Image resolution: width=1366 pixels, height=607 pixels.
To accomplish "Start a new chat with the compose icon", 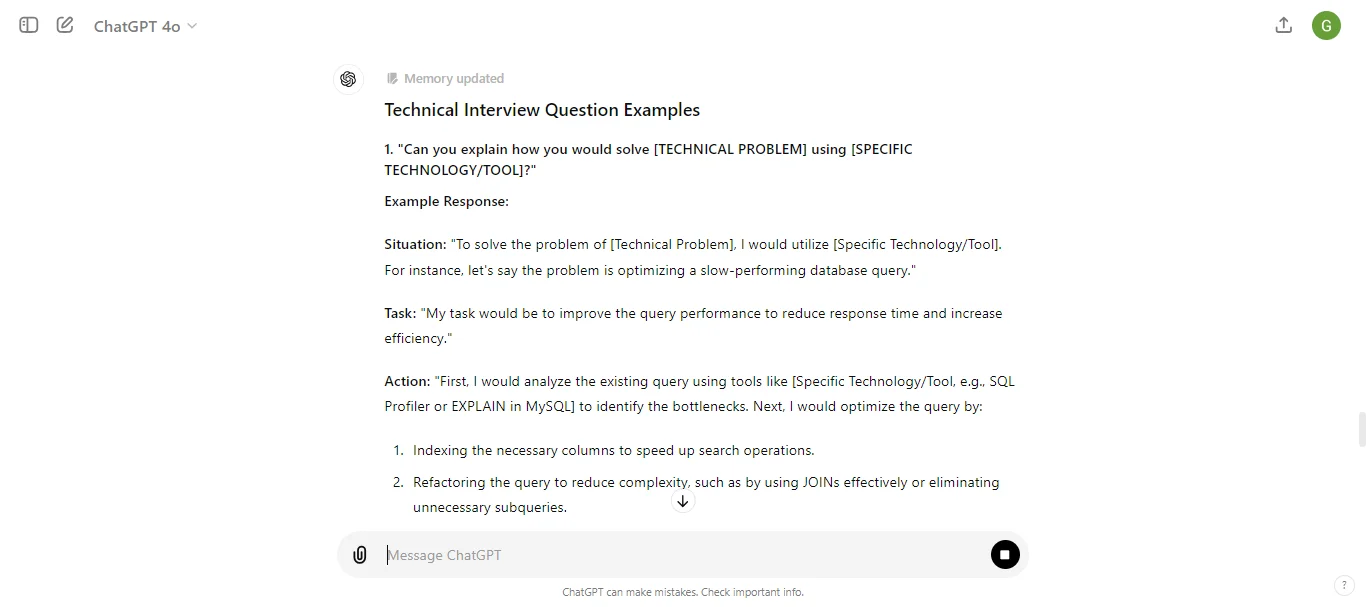I will click(x=64, y=25).
